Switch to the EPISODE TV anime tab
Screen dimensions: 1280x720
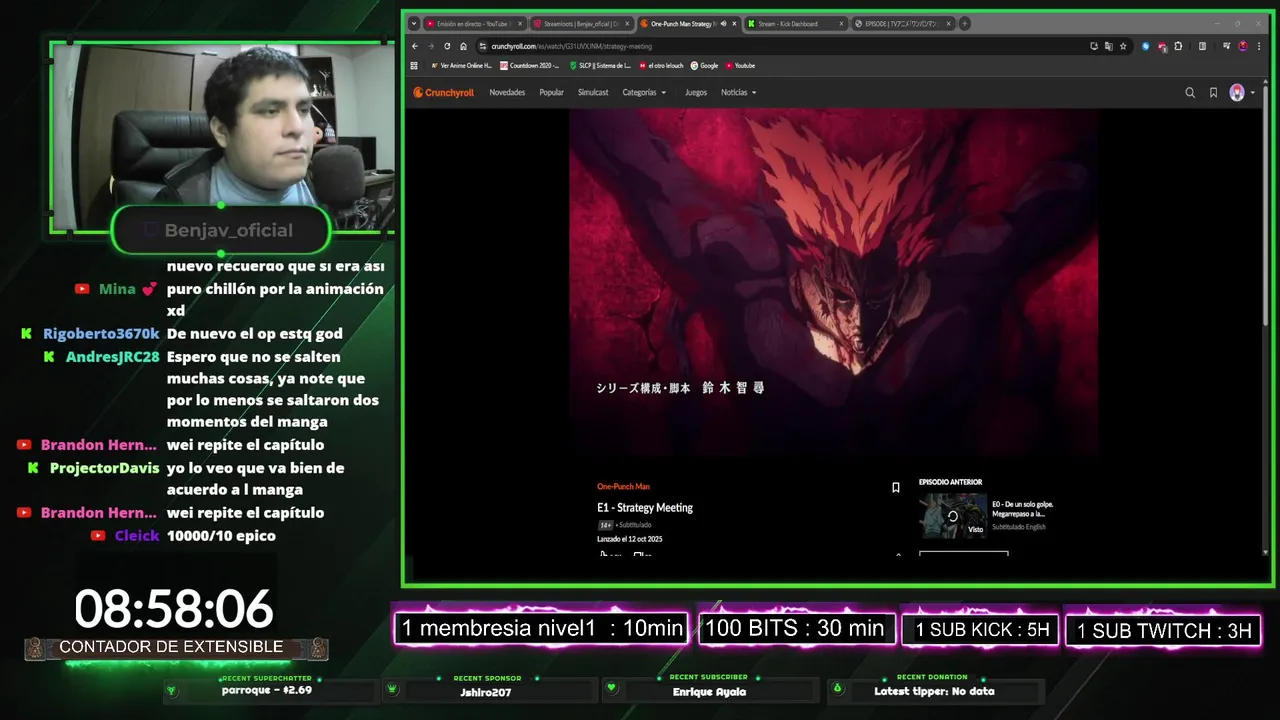click(x=902, y=24)
